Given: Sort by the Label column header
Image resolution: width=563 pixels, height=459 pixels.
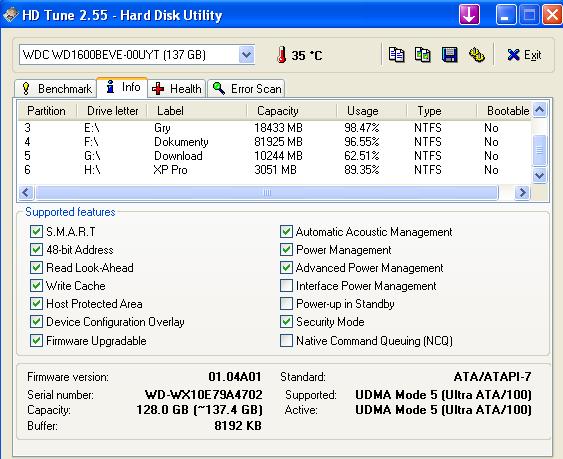Looking at the screenshot, I should point(197,111).
